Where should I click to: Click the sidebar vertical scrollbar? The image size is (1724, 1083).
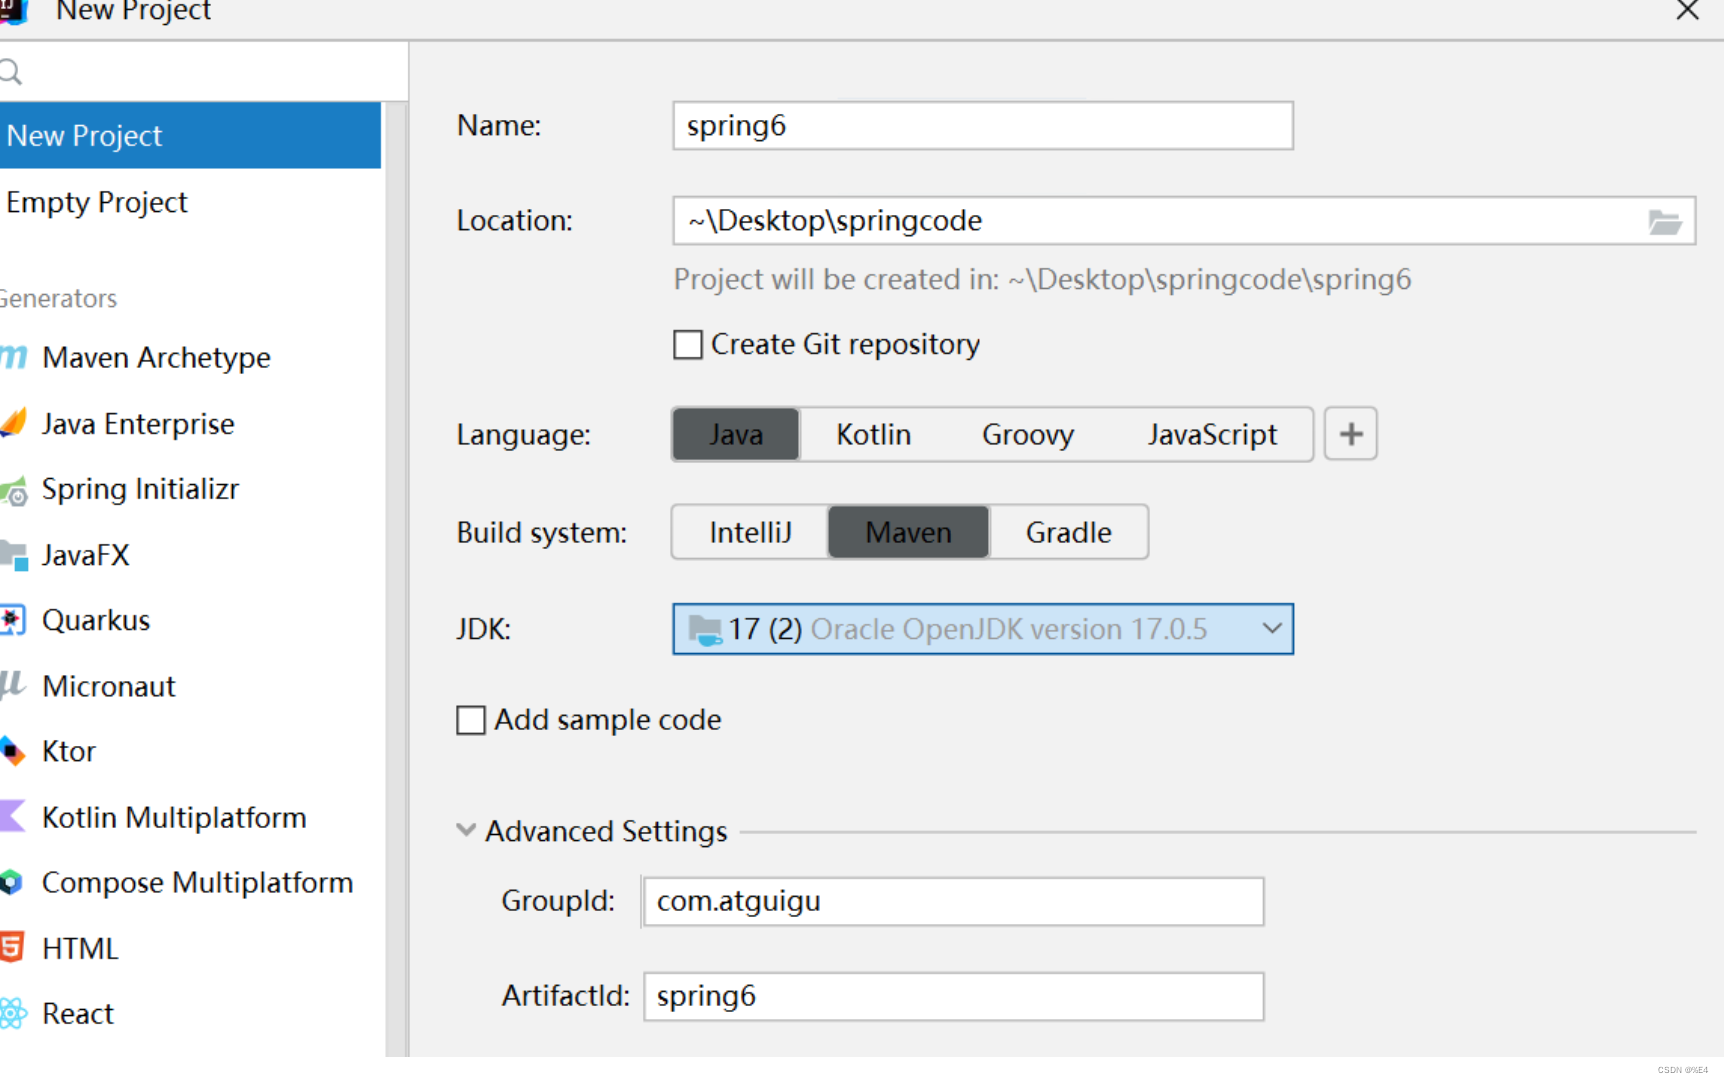coord(396,579)
